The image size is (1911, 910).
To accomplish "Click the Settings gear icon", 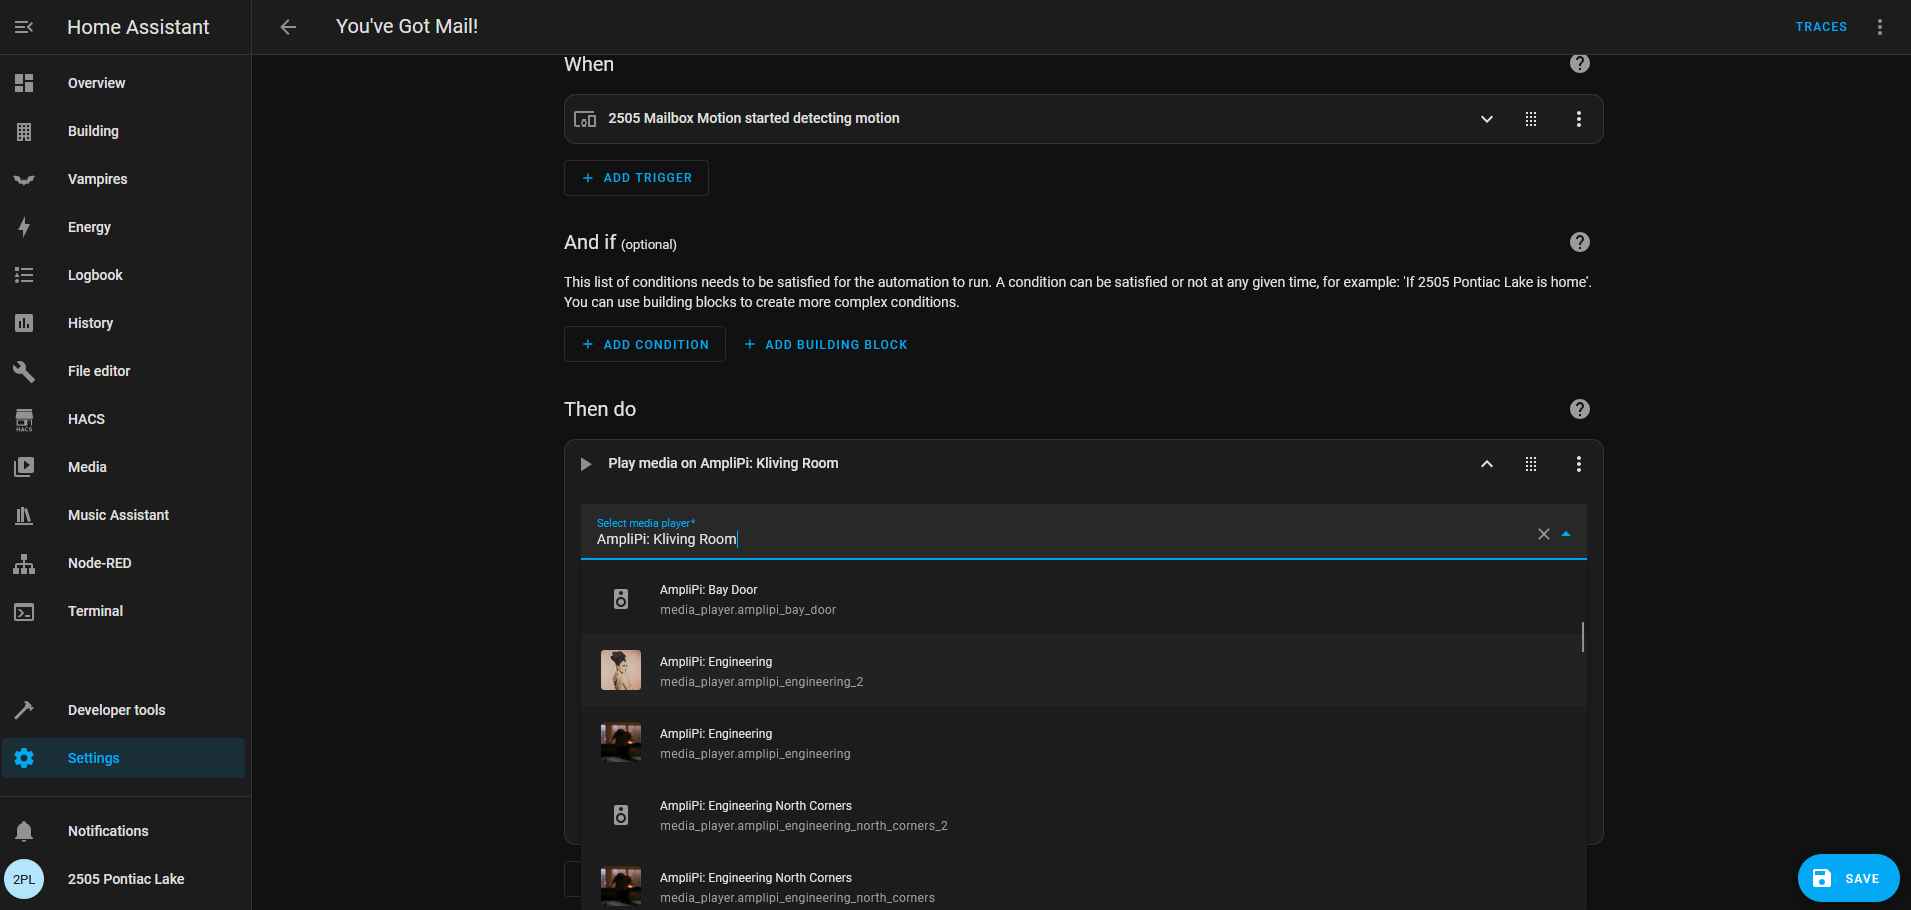I will (24, 758).
